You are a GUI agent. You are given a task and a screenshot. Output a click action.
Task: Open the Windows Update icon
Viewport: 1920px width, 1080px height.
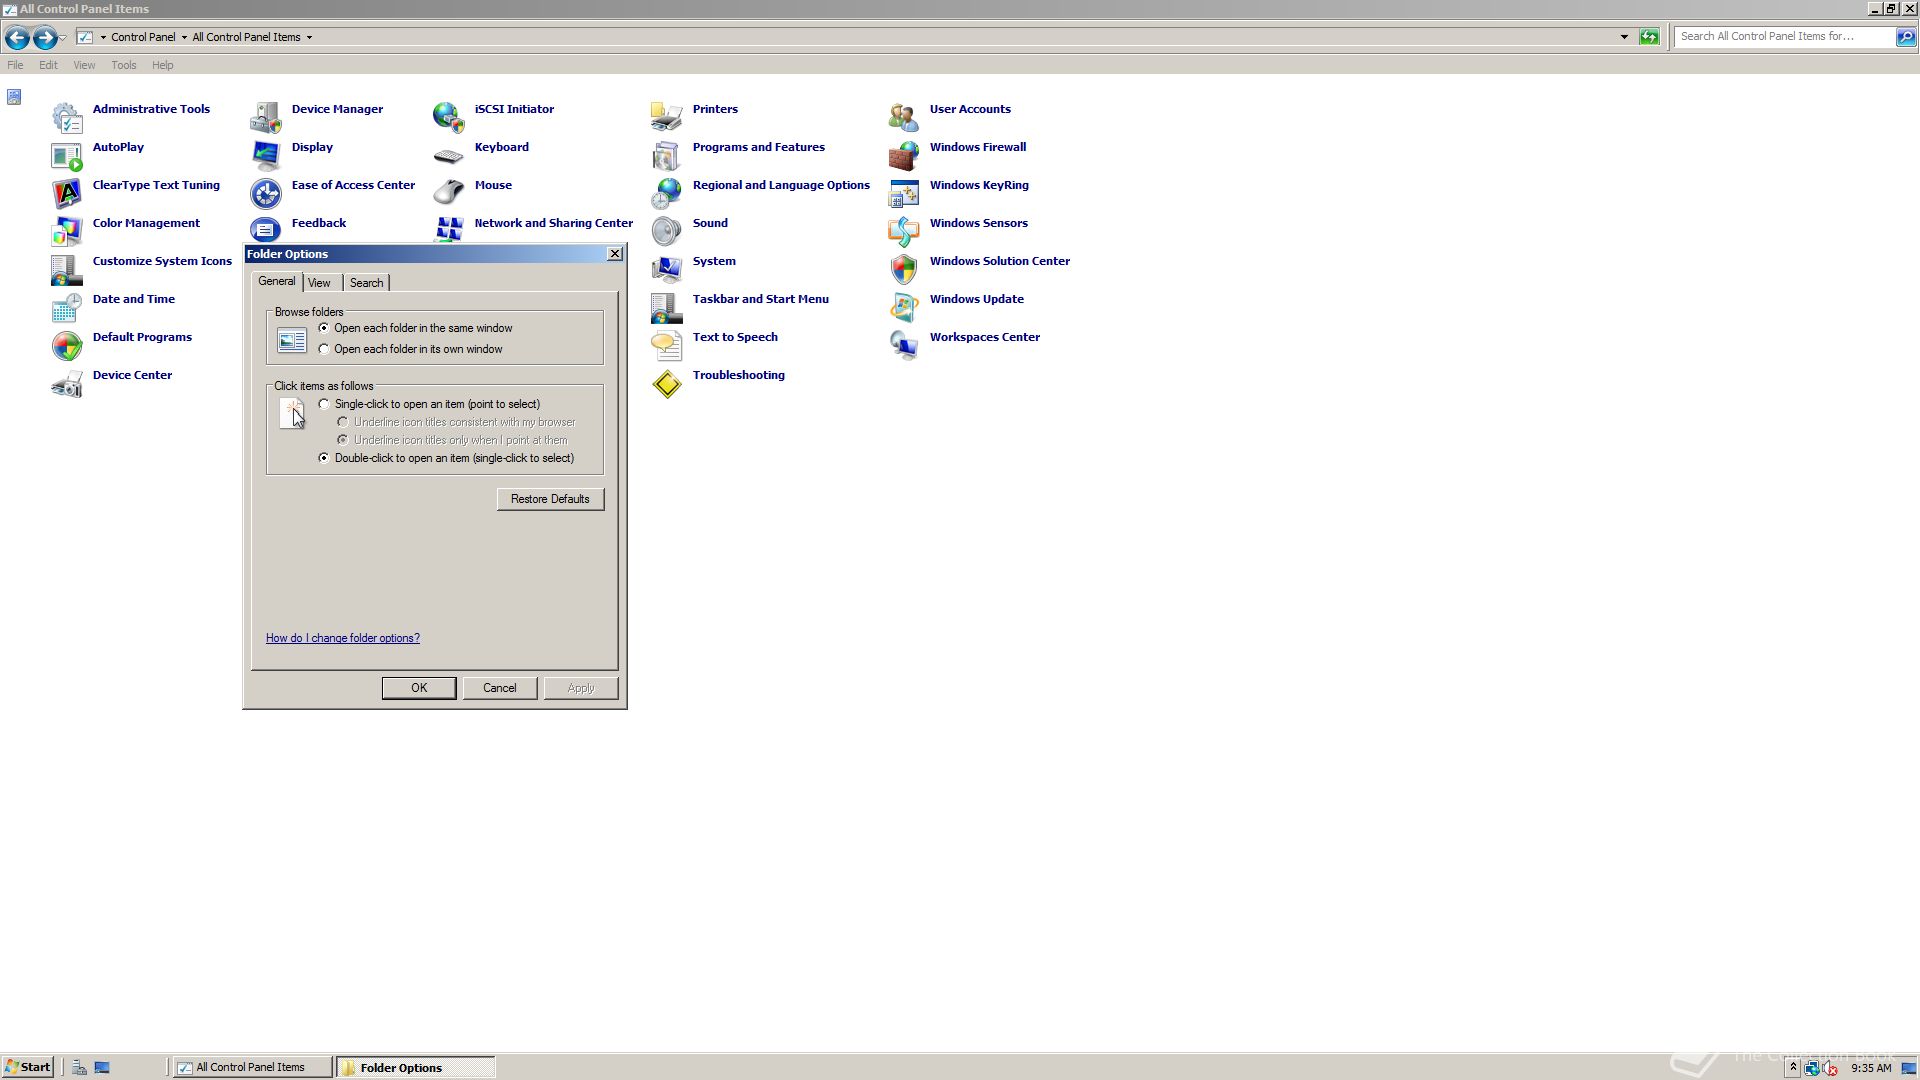tap(904, 308)
